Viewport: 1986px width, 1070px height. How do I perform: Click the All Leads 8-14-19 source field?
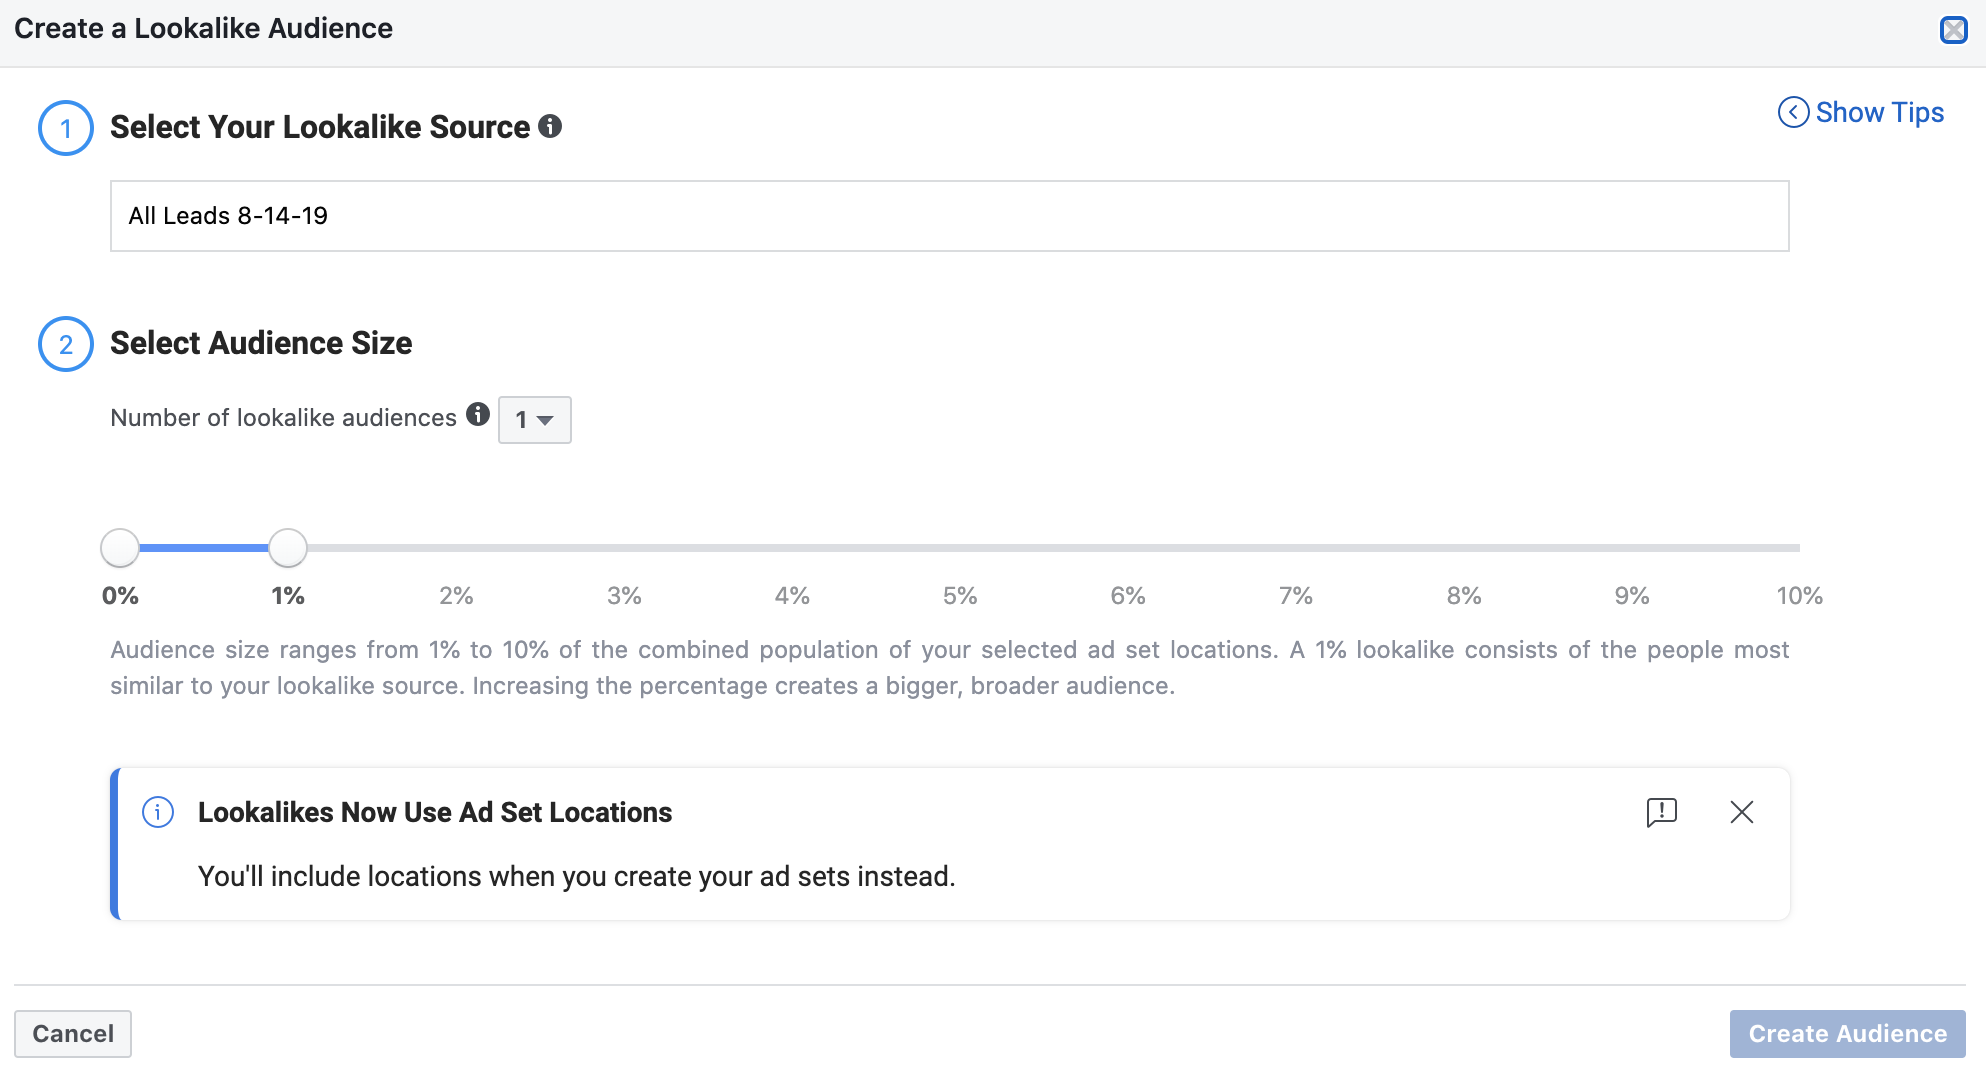click(948, 216)
